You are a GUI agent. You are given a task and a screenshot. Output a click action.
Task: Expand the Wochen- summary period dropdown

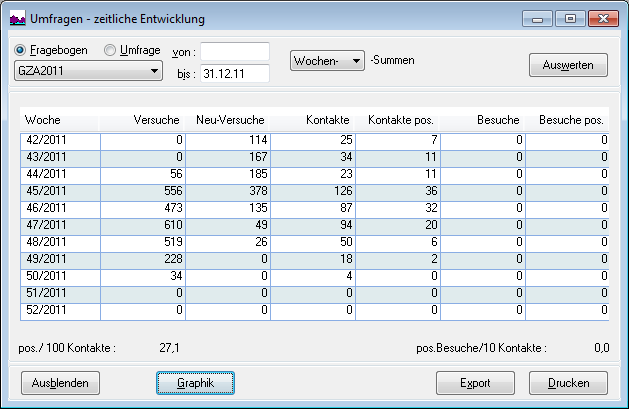coord(327,61)
